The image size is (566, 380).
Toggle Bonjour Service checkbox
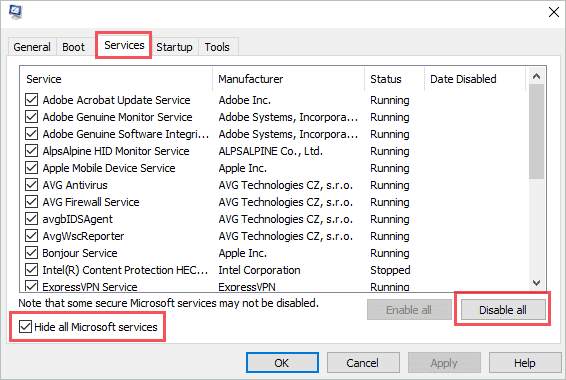(x=31, y=253)
